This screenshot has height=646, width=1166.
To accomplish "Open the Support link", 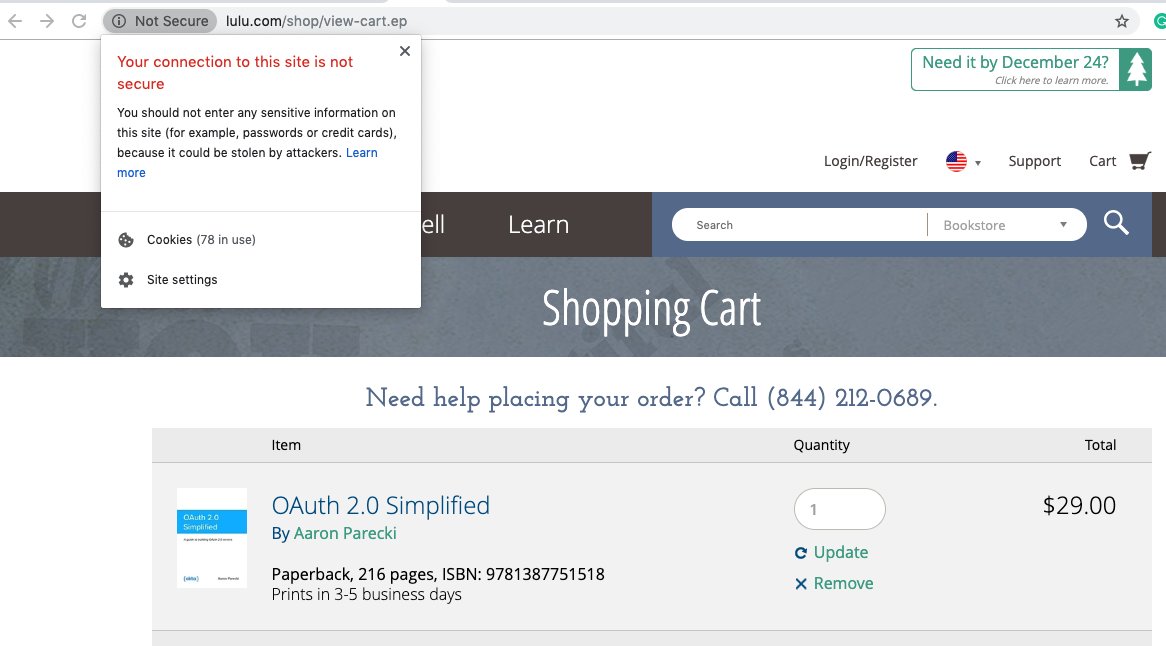I will [x=1034, y=161].
